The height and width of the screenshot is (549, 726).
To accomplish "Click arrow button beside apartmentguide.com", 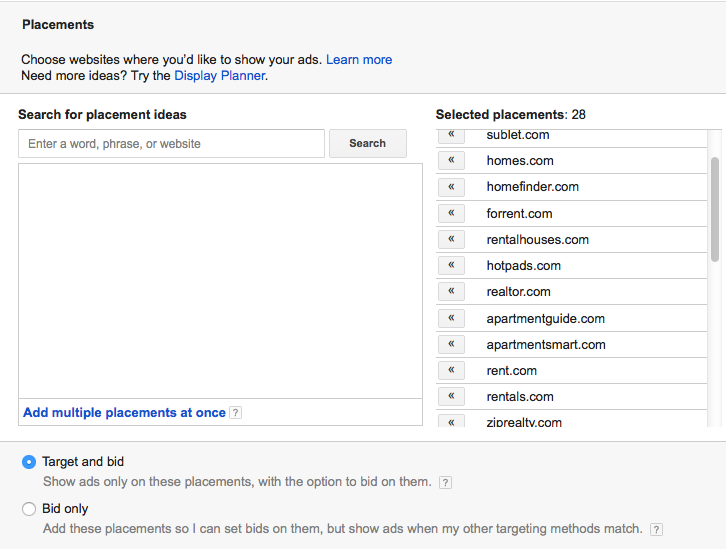I will pyautogui.click(x=451, y=318).
